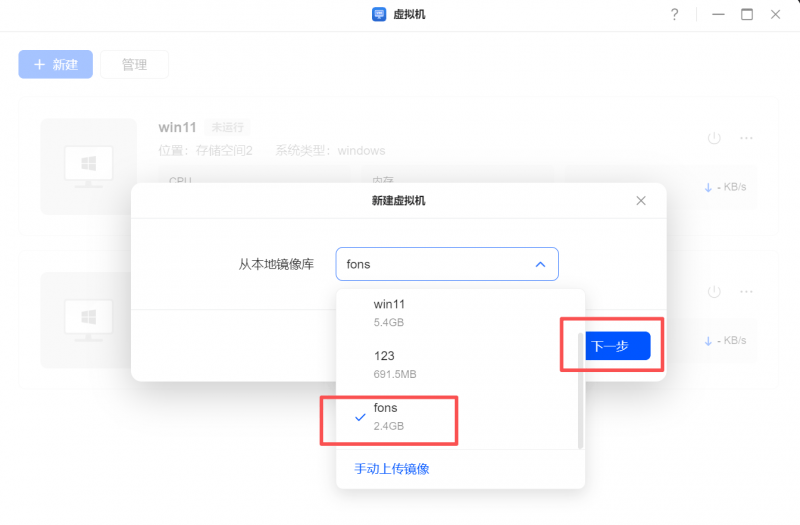Click the help question mark icon
The width and height of the screenshot is (800, 525).
[675, 15]
